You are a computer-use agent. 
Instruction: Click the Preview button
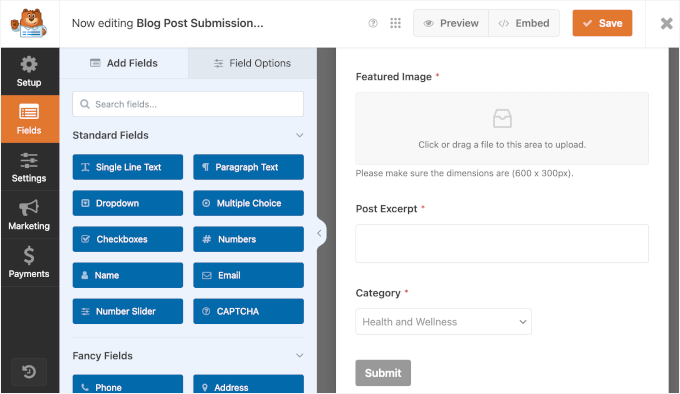pyautogui.click(x=451, y=23)
